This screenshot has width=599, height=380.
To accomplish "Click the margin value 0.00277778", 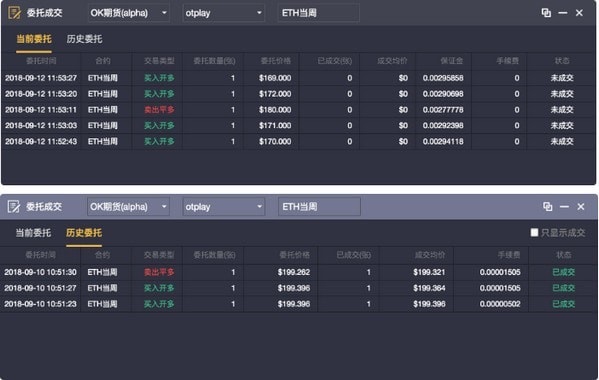I will tap(443, 110).
